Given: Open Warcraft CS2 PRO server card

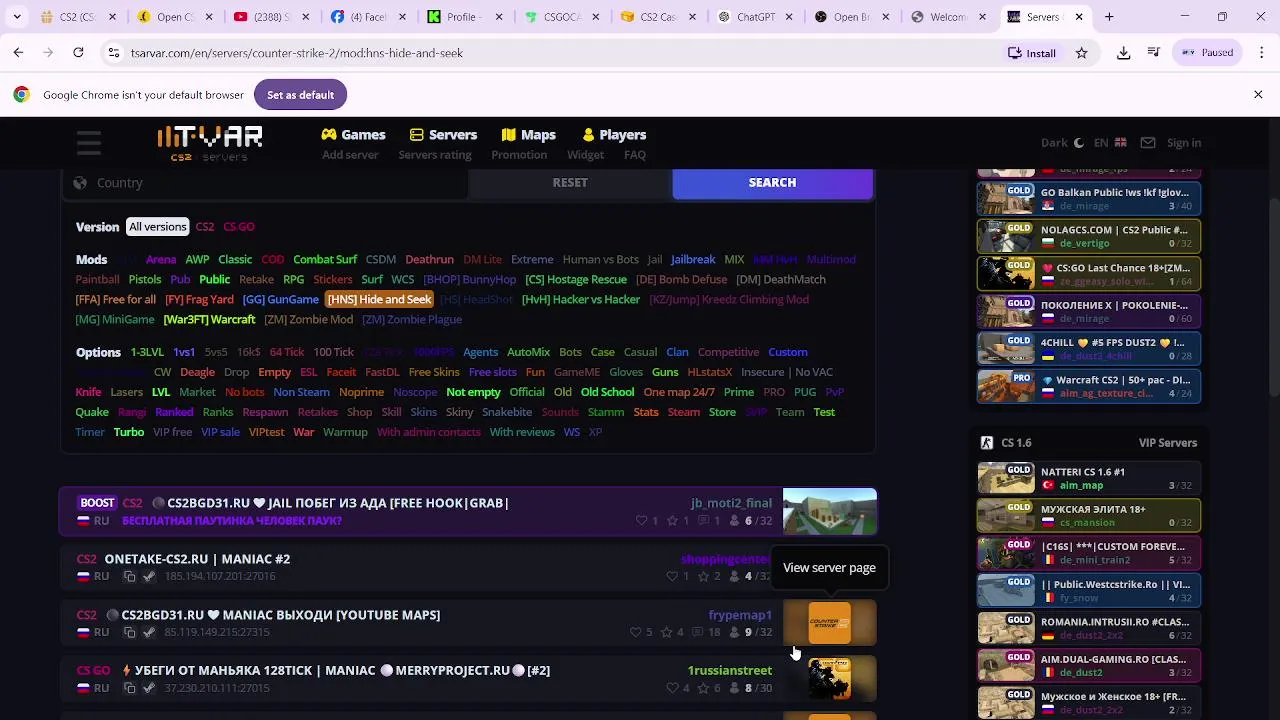Looking at the screenshot, I should coord(1089,386).
